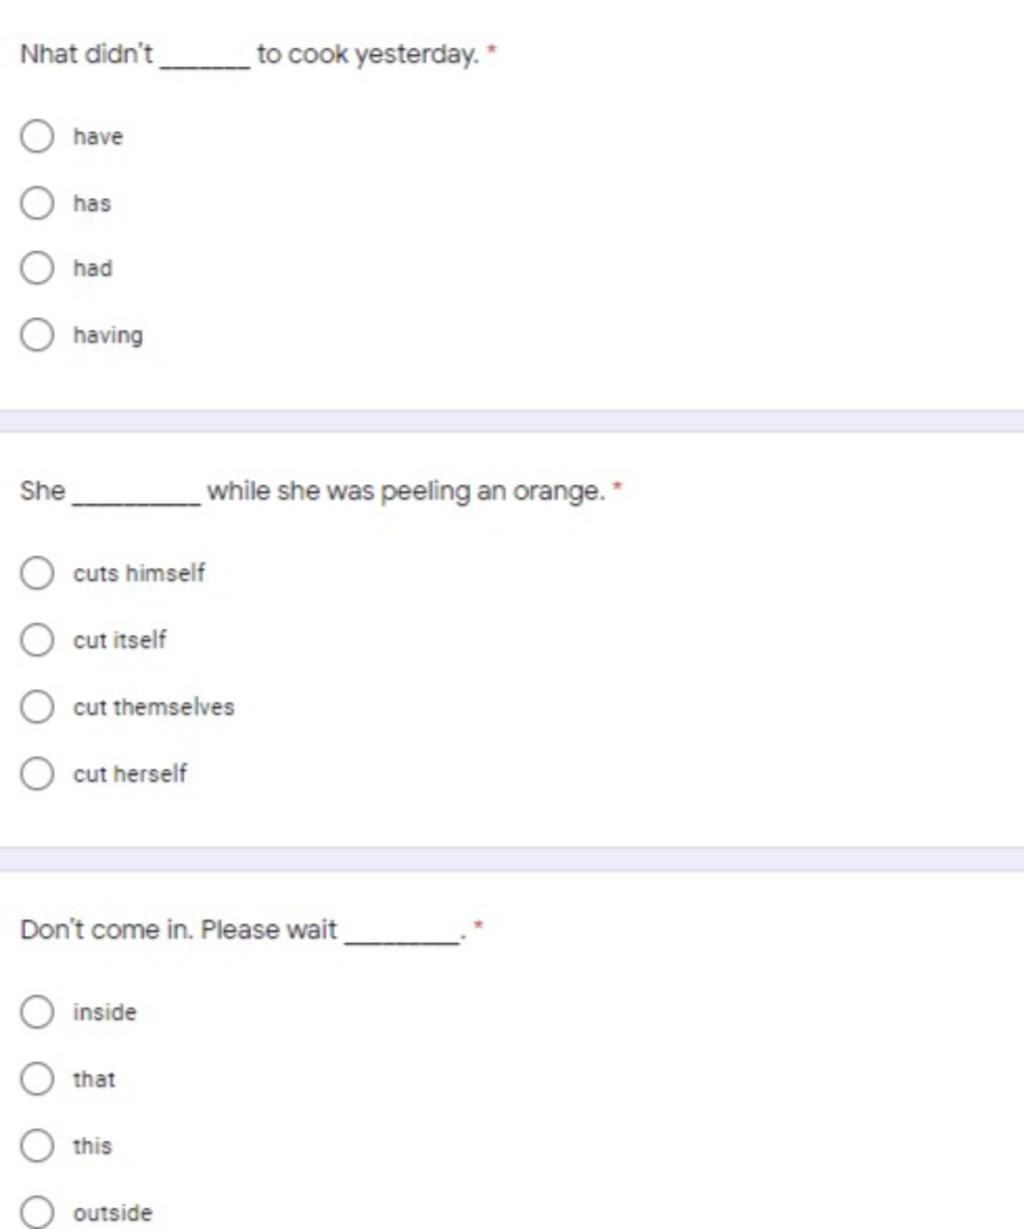Click the 'She ___ while she was peeling' question text
Image resolution: width=1024 pixels, height=1229 pixels.
coord(313,492)
